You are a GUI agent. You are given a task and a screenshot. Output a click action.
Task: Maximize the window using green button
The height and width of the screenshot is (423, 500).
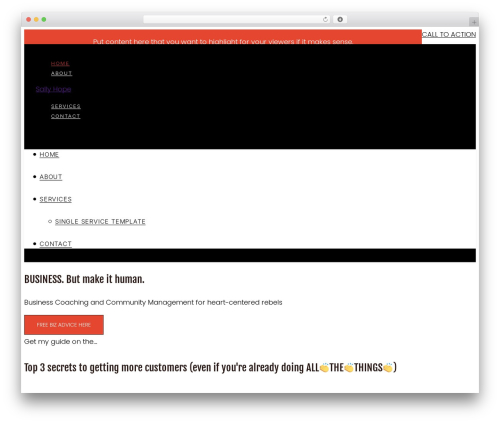[44, 19]
